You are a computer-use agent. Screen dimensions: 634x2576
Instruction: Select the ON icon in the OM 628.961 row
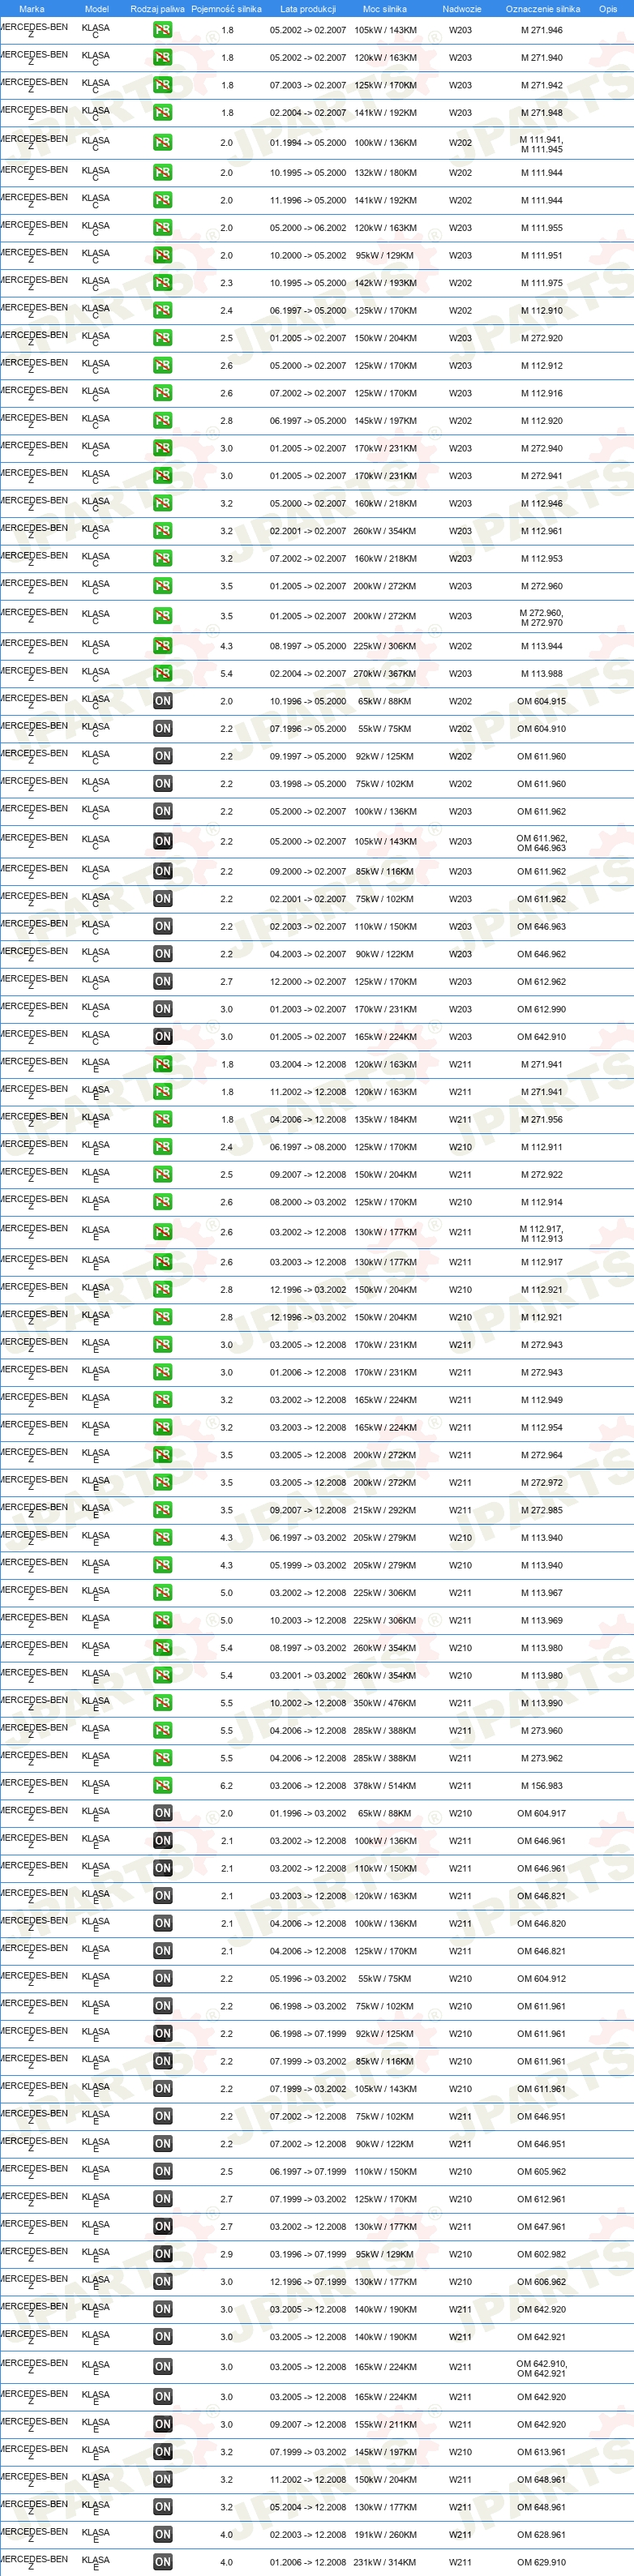coord(162,2534)
